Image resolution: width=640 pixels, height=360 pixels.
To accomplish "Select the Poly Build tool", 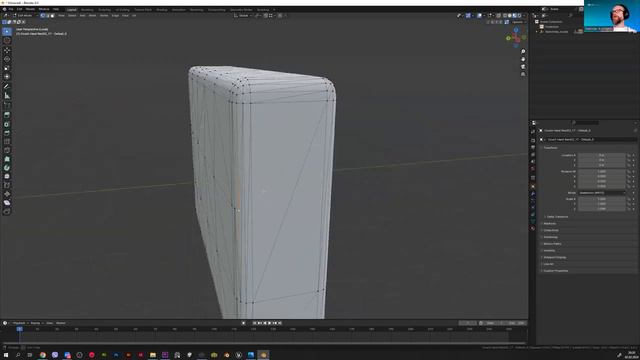I will click(7, 159).
